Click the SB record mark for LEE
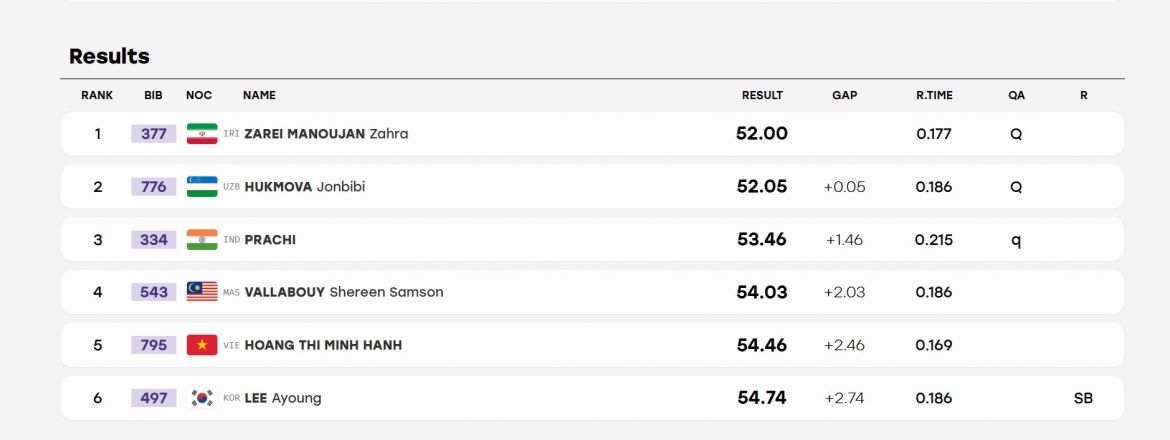Image resolution: width=1170 pixels, height=440 pixels. point(1083,398)
